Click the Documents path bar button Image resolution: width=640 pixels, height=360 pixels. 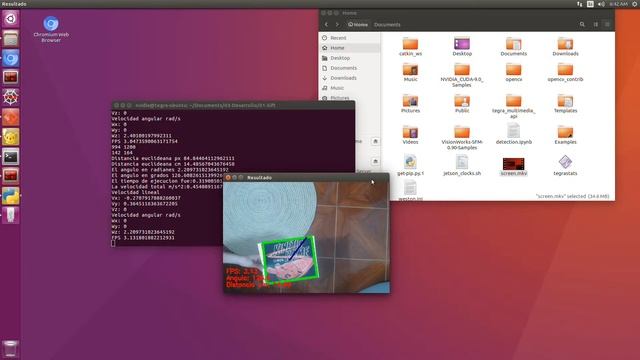pos(387,24)
